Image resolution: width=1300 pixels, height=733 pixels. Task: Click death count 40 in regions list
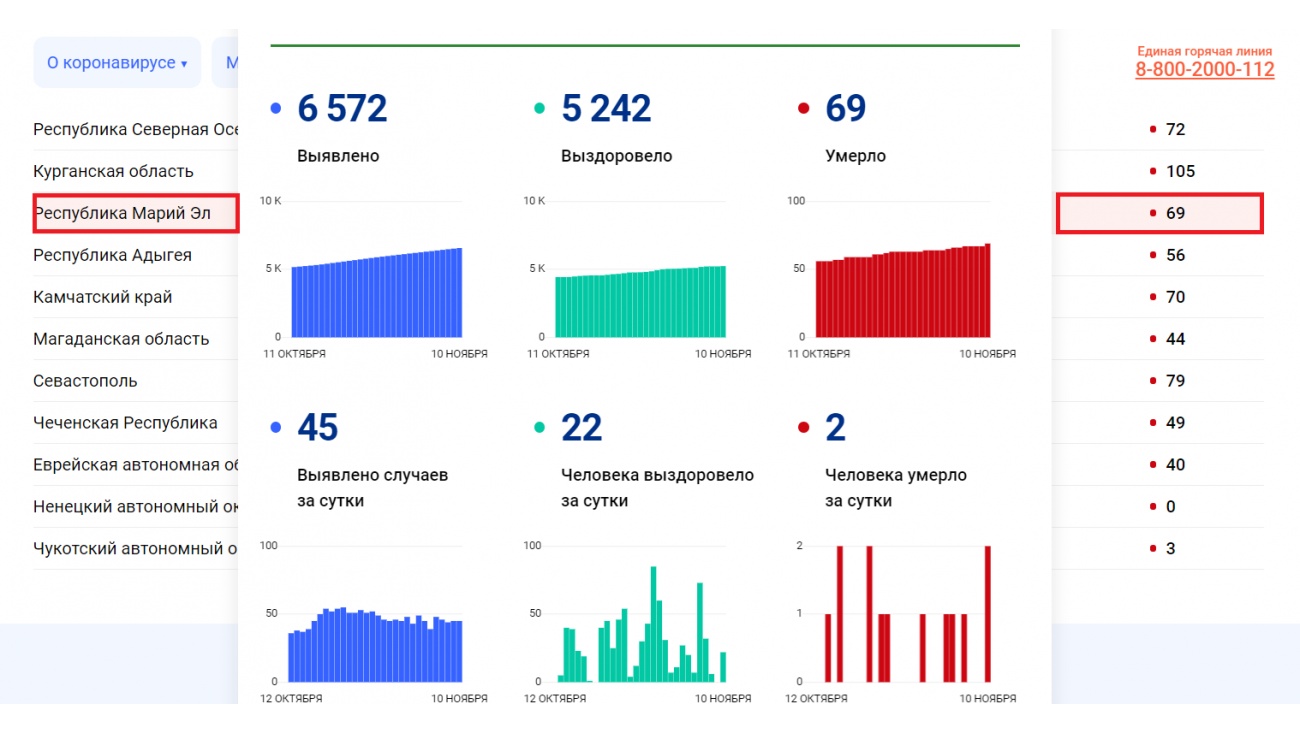[1175, 465]
